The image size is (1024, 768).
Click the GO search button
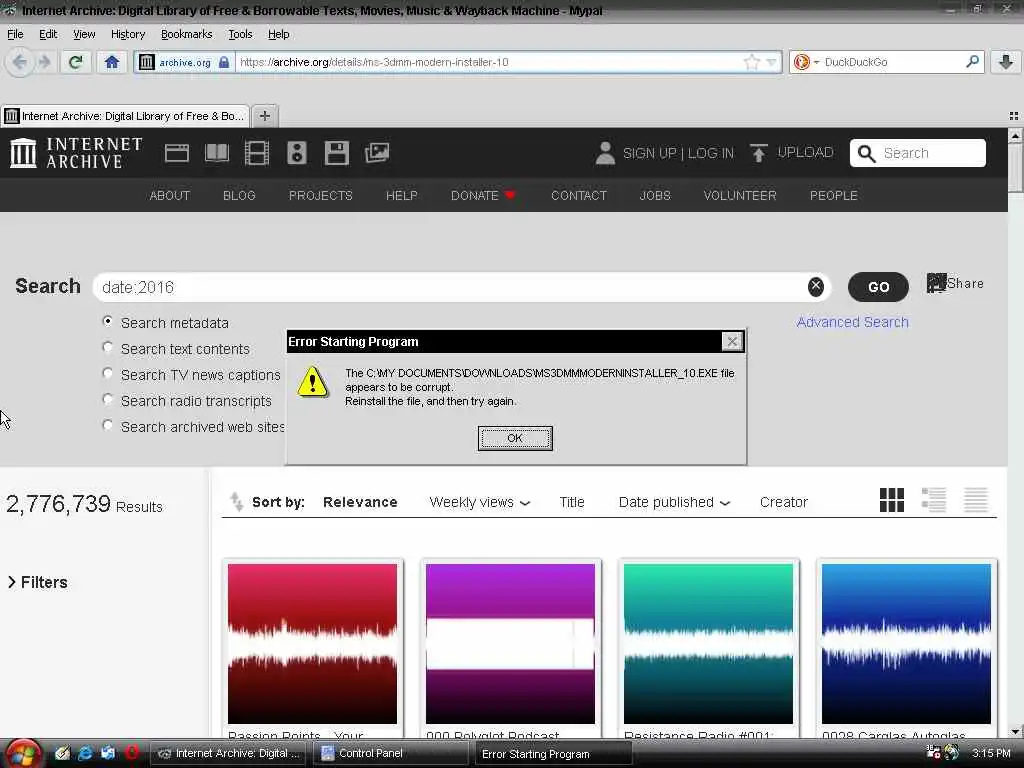878,287
